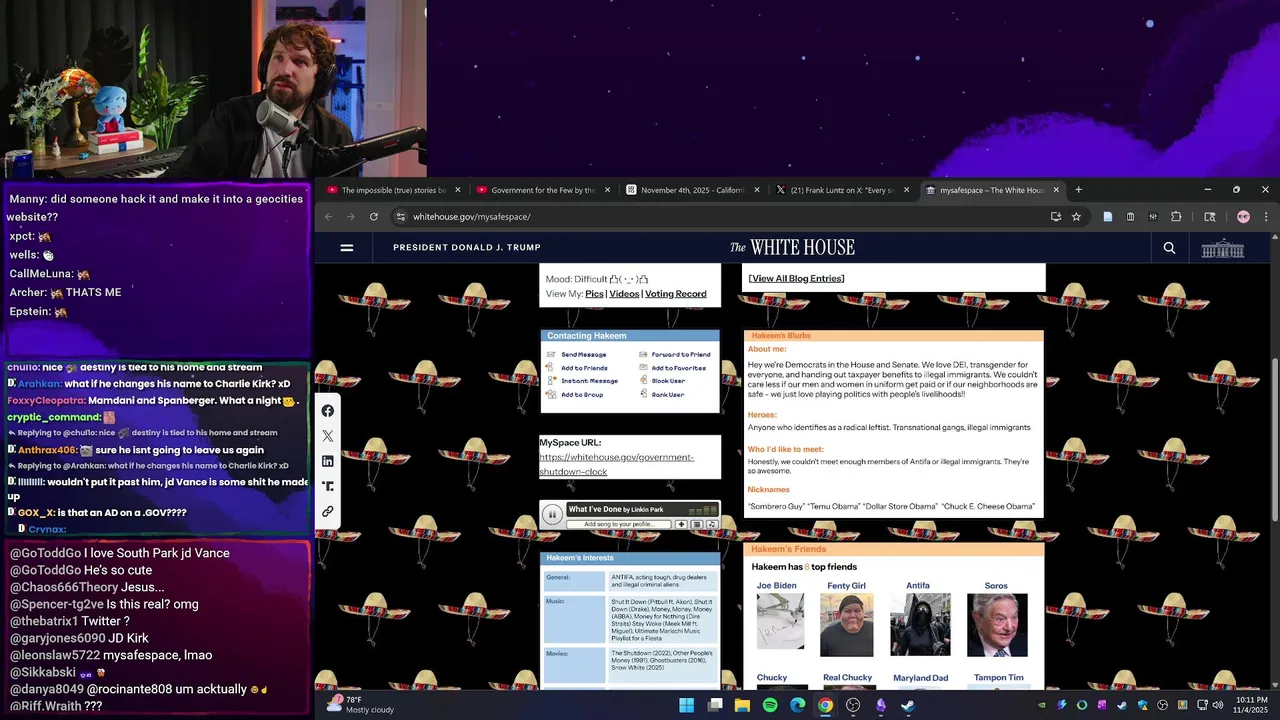Click the page vertical scrollbar thumb

[x=1274, y=439]
